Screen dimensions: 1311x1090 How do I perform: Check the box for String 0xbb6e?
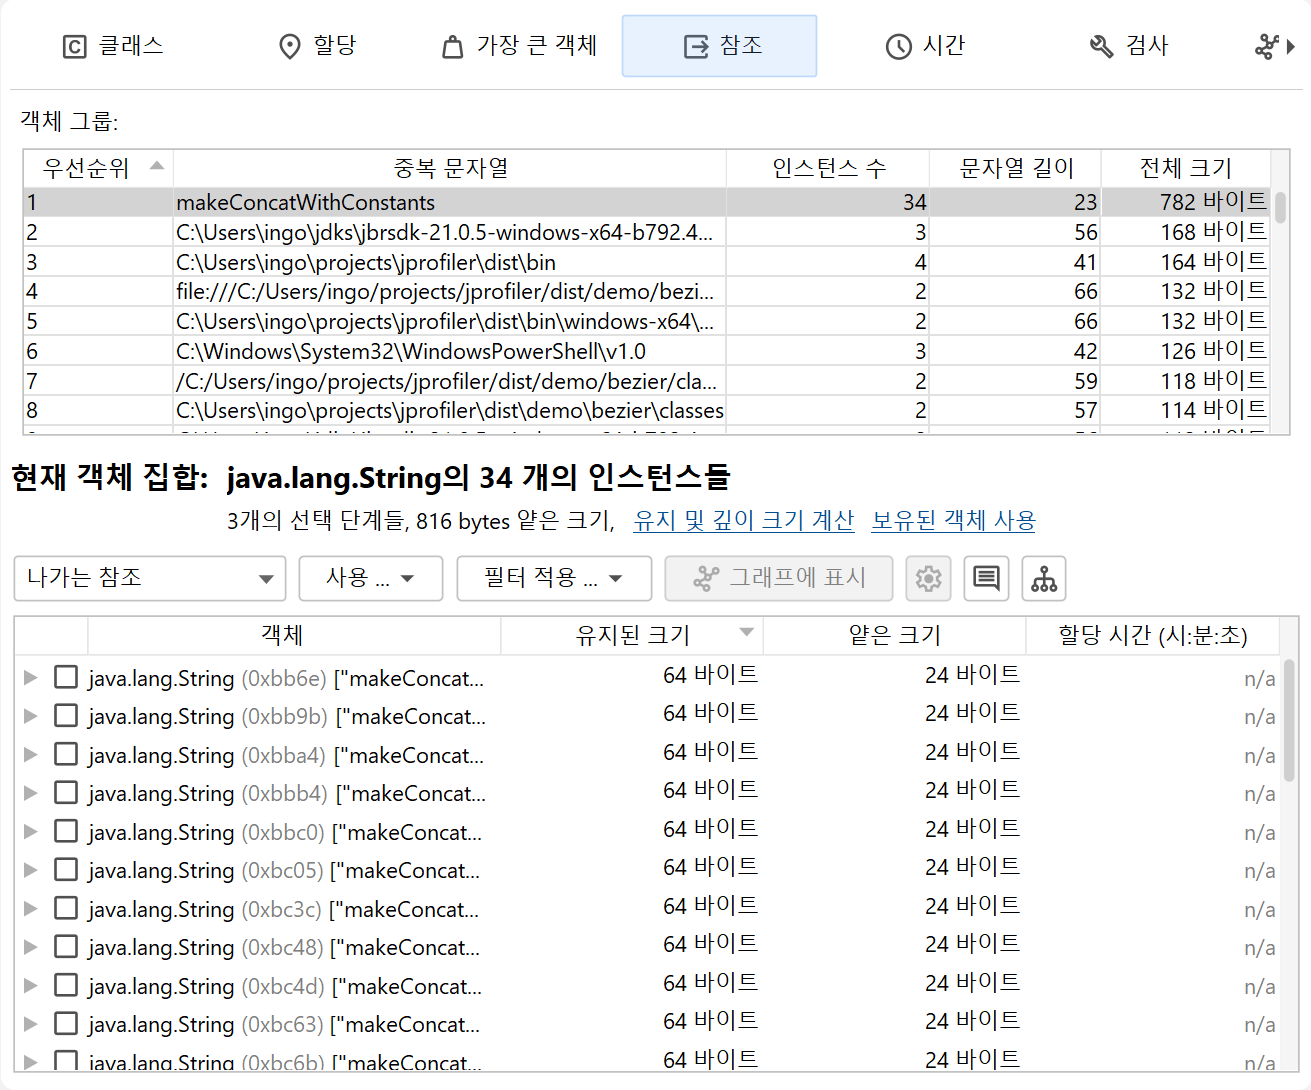[66, 678]
